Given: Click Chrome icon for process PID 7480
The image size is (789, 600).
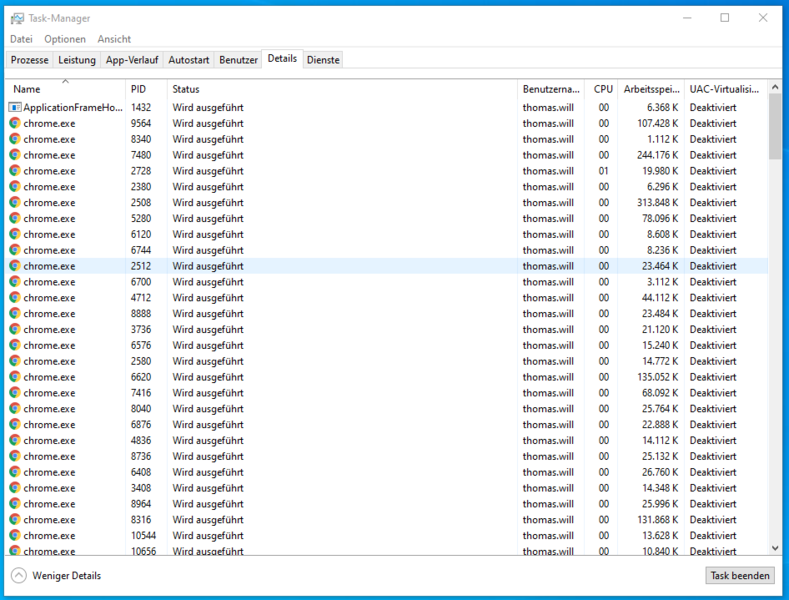Looking at the screenshot, I should [15, 155].
